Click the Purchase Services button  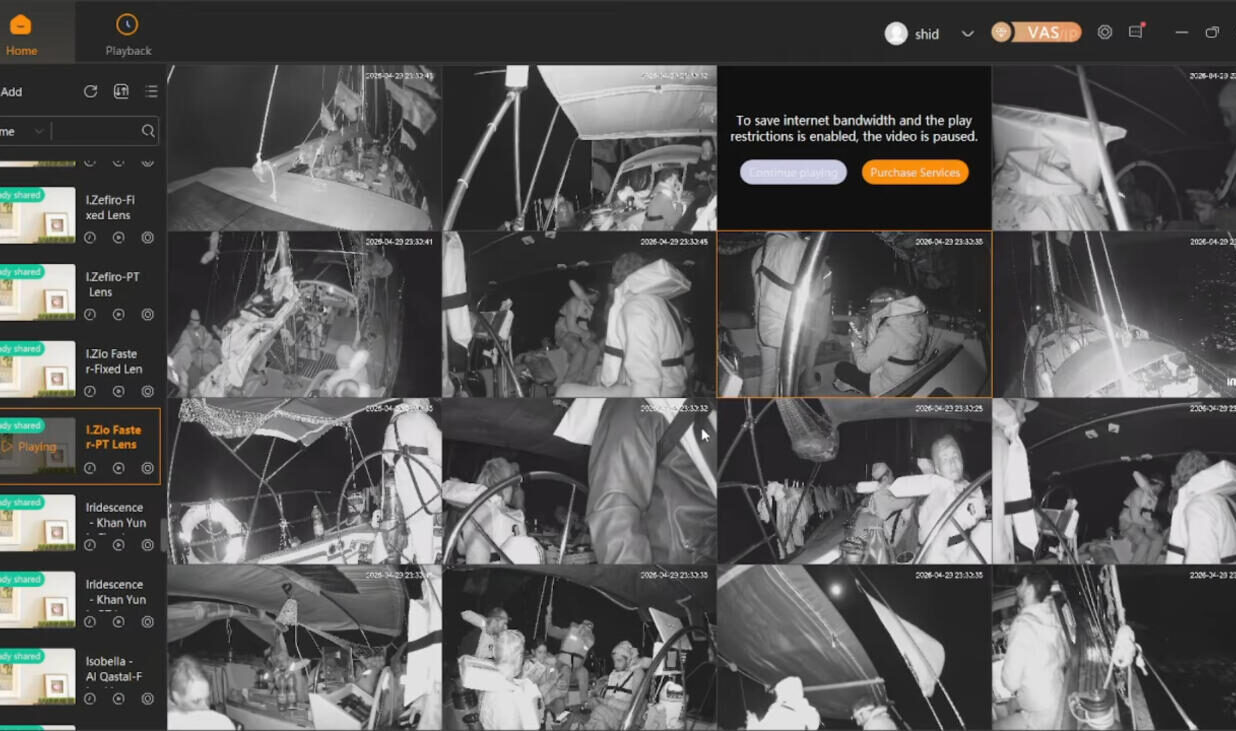[914, 172]
